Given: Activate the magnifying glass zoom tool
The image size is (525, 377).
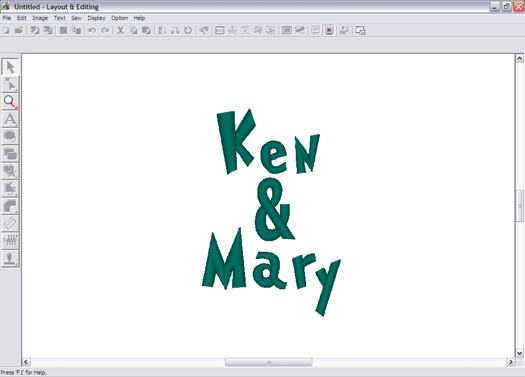Looking at the screenshot, I should click(10, 102).
